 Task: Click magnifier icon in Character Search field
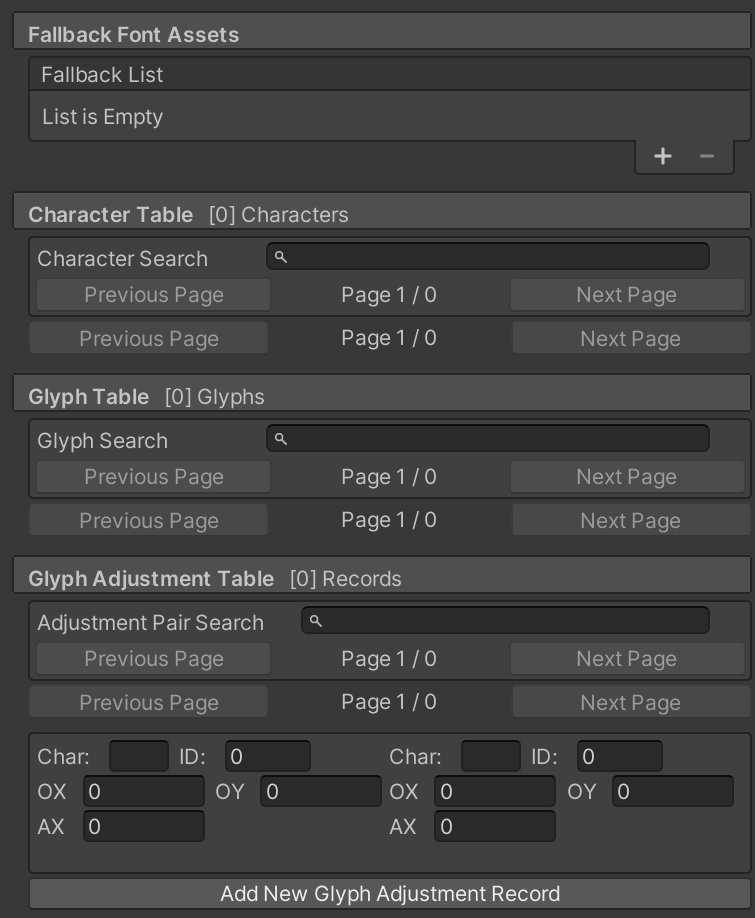(x=281, y=257)
